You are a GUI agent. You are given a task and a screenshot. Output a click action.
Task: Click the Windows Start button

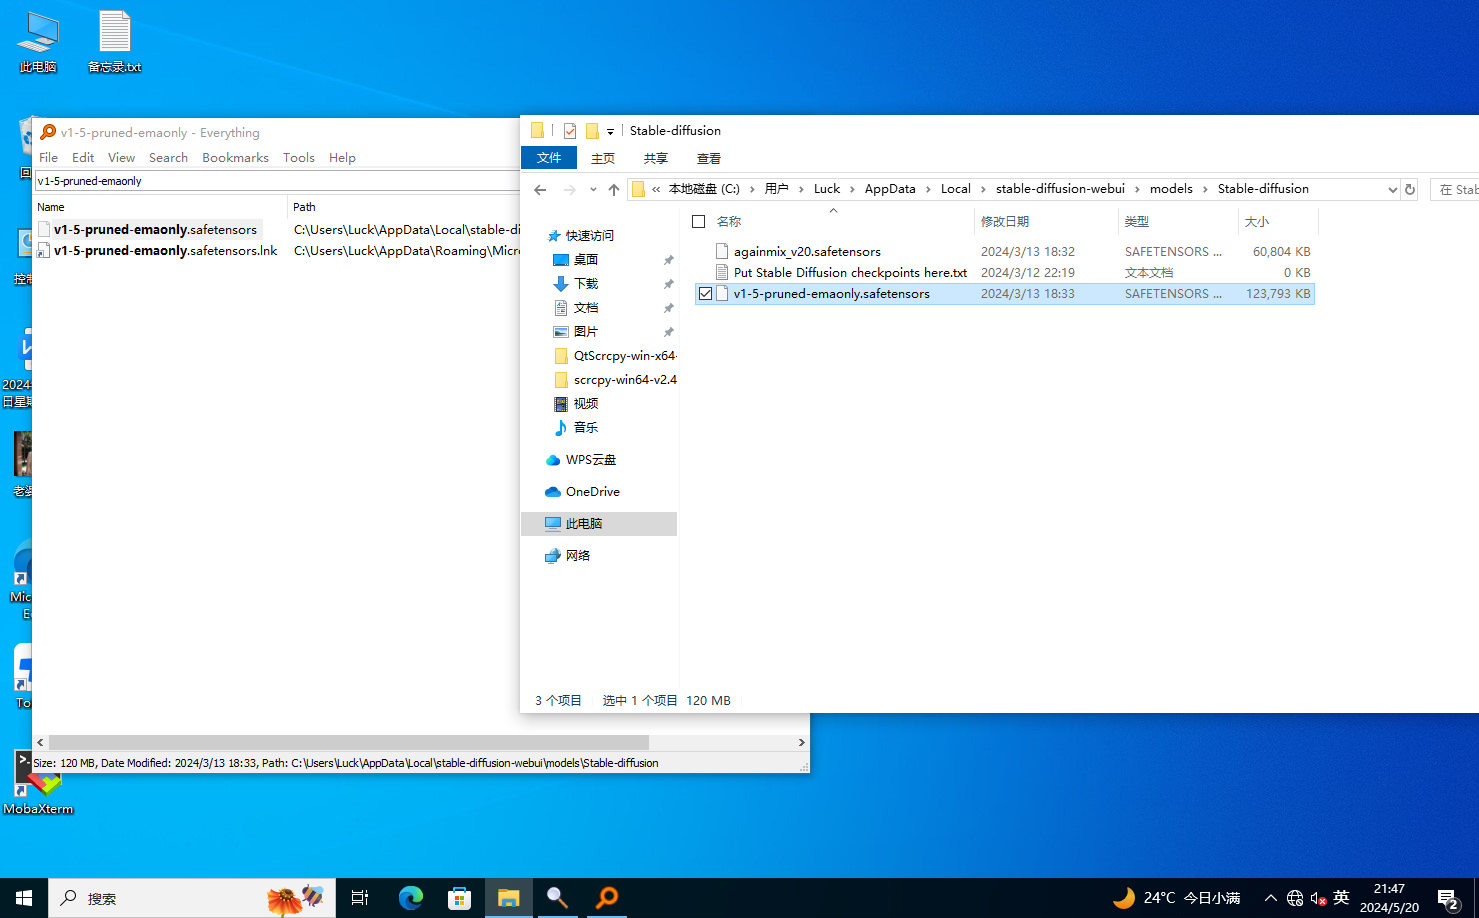24,898
